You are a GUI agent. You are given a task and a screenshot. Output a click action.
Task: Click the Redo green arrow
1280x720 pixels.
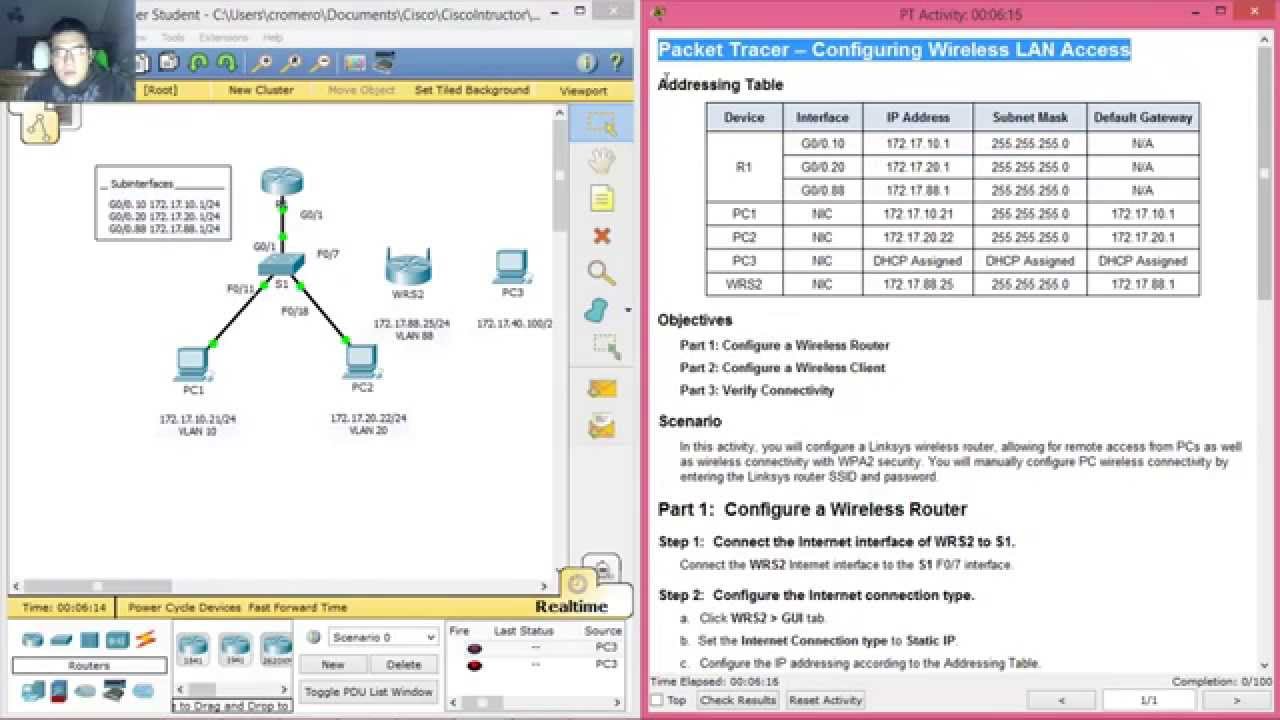[227, 63]
